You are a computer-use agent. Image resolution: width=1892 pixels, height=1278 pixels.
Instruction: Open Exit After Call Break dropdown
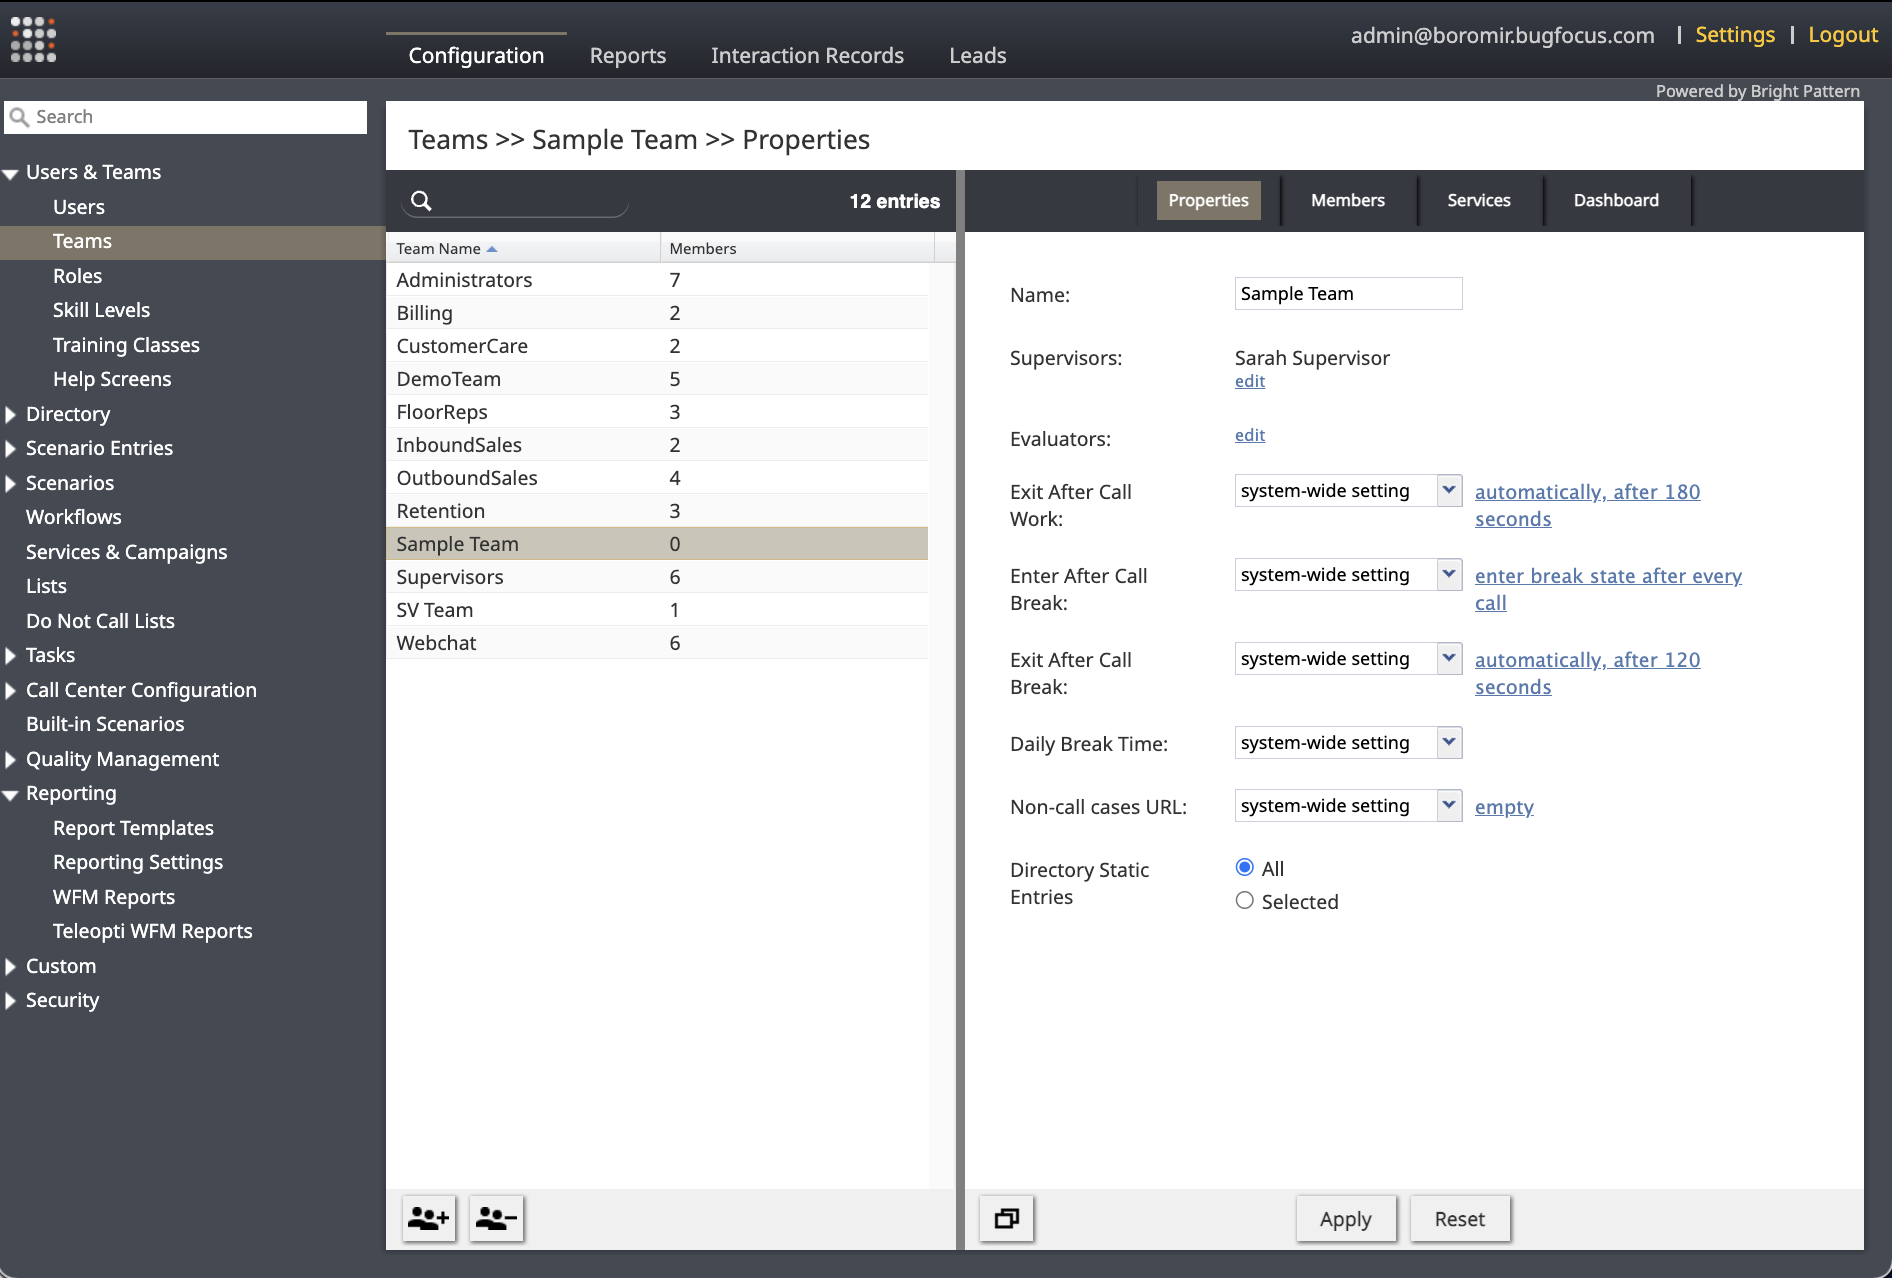pos(1448,658)
